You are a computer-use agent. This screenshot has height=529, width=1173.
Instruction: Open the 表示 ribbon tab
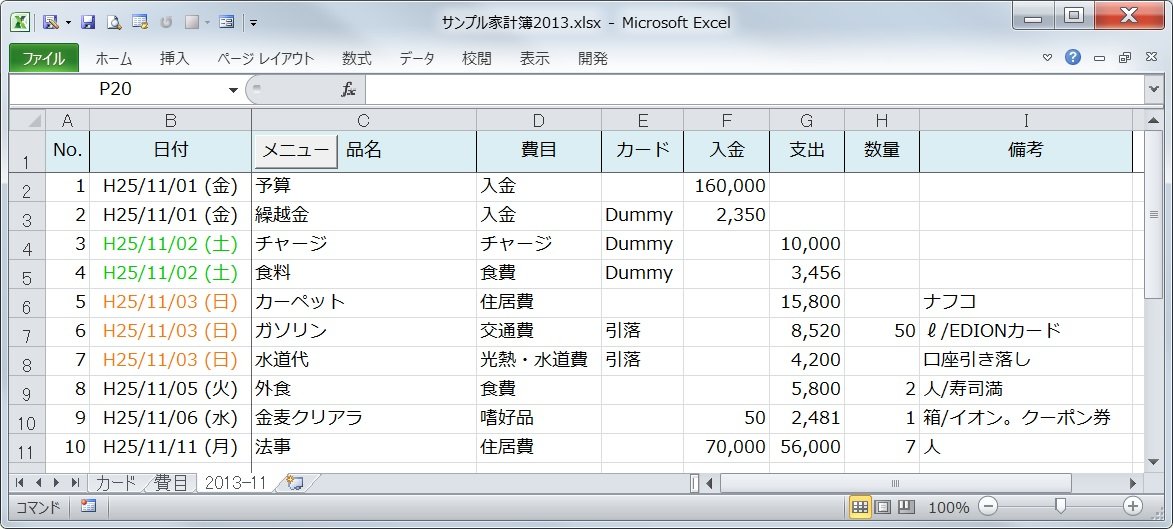[535, 58]
